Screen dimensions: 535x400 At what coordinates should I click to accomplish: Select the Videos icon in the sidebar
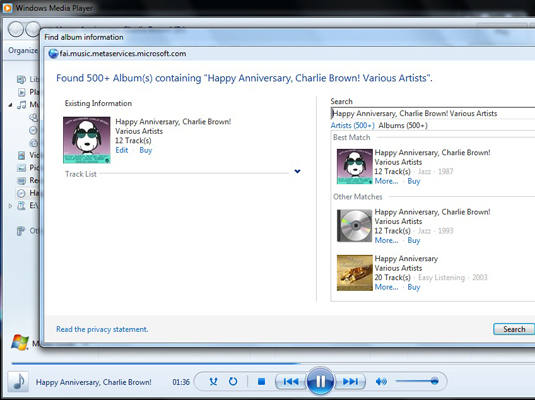tap(21, 155)
